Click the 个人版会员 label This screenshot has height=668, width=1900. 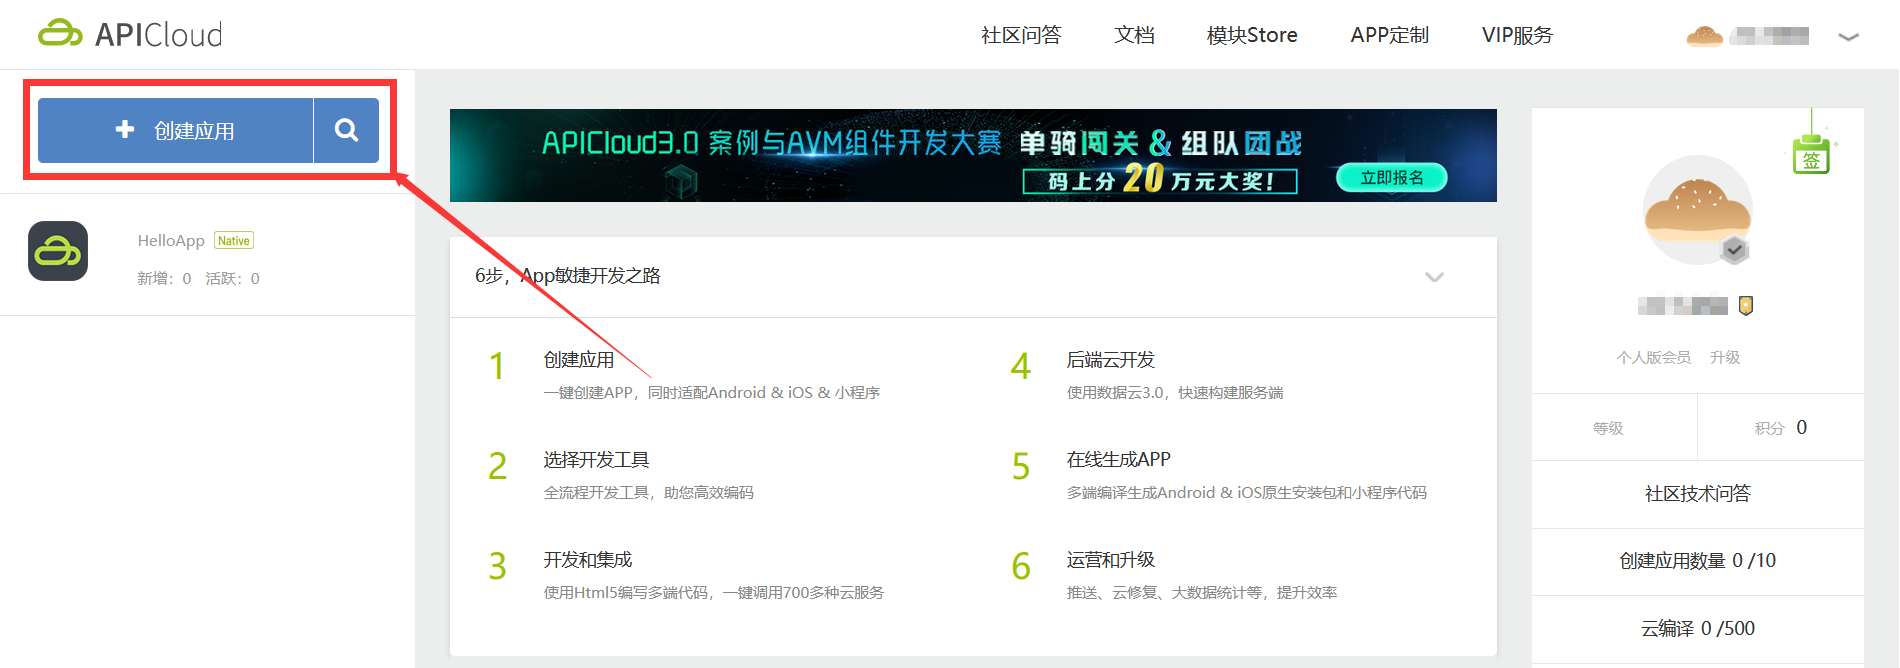pos(1654,357)
